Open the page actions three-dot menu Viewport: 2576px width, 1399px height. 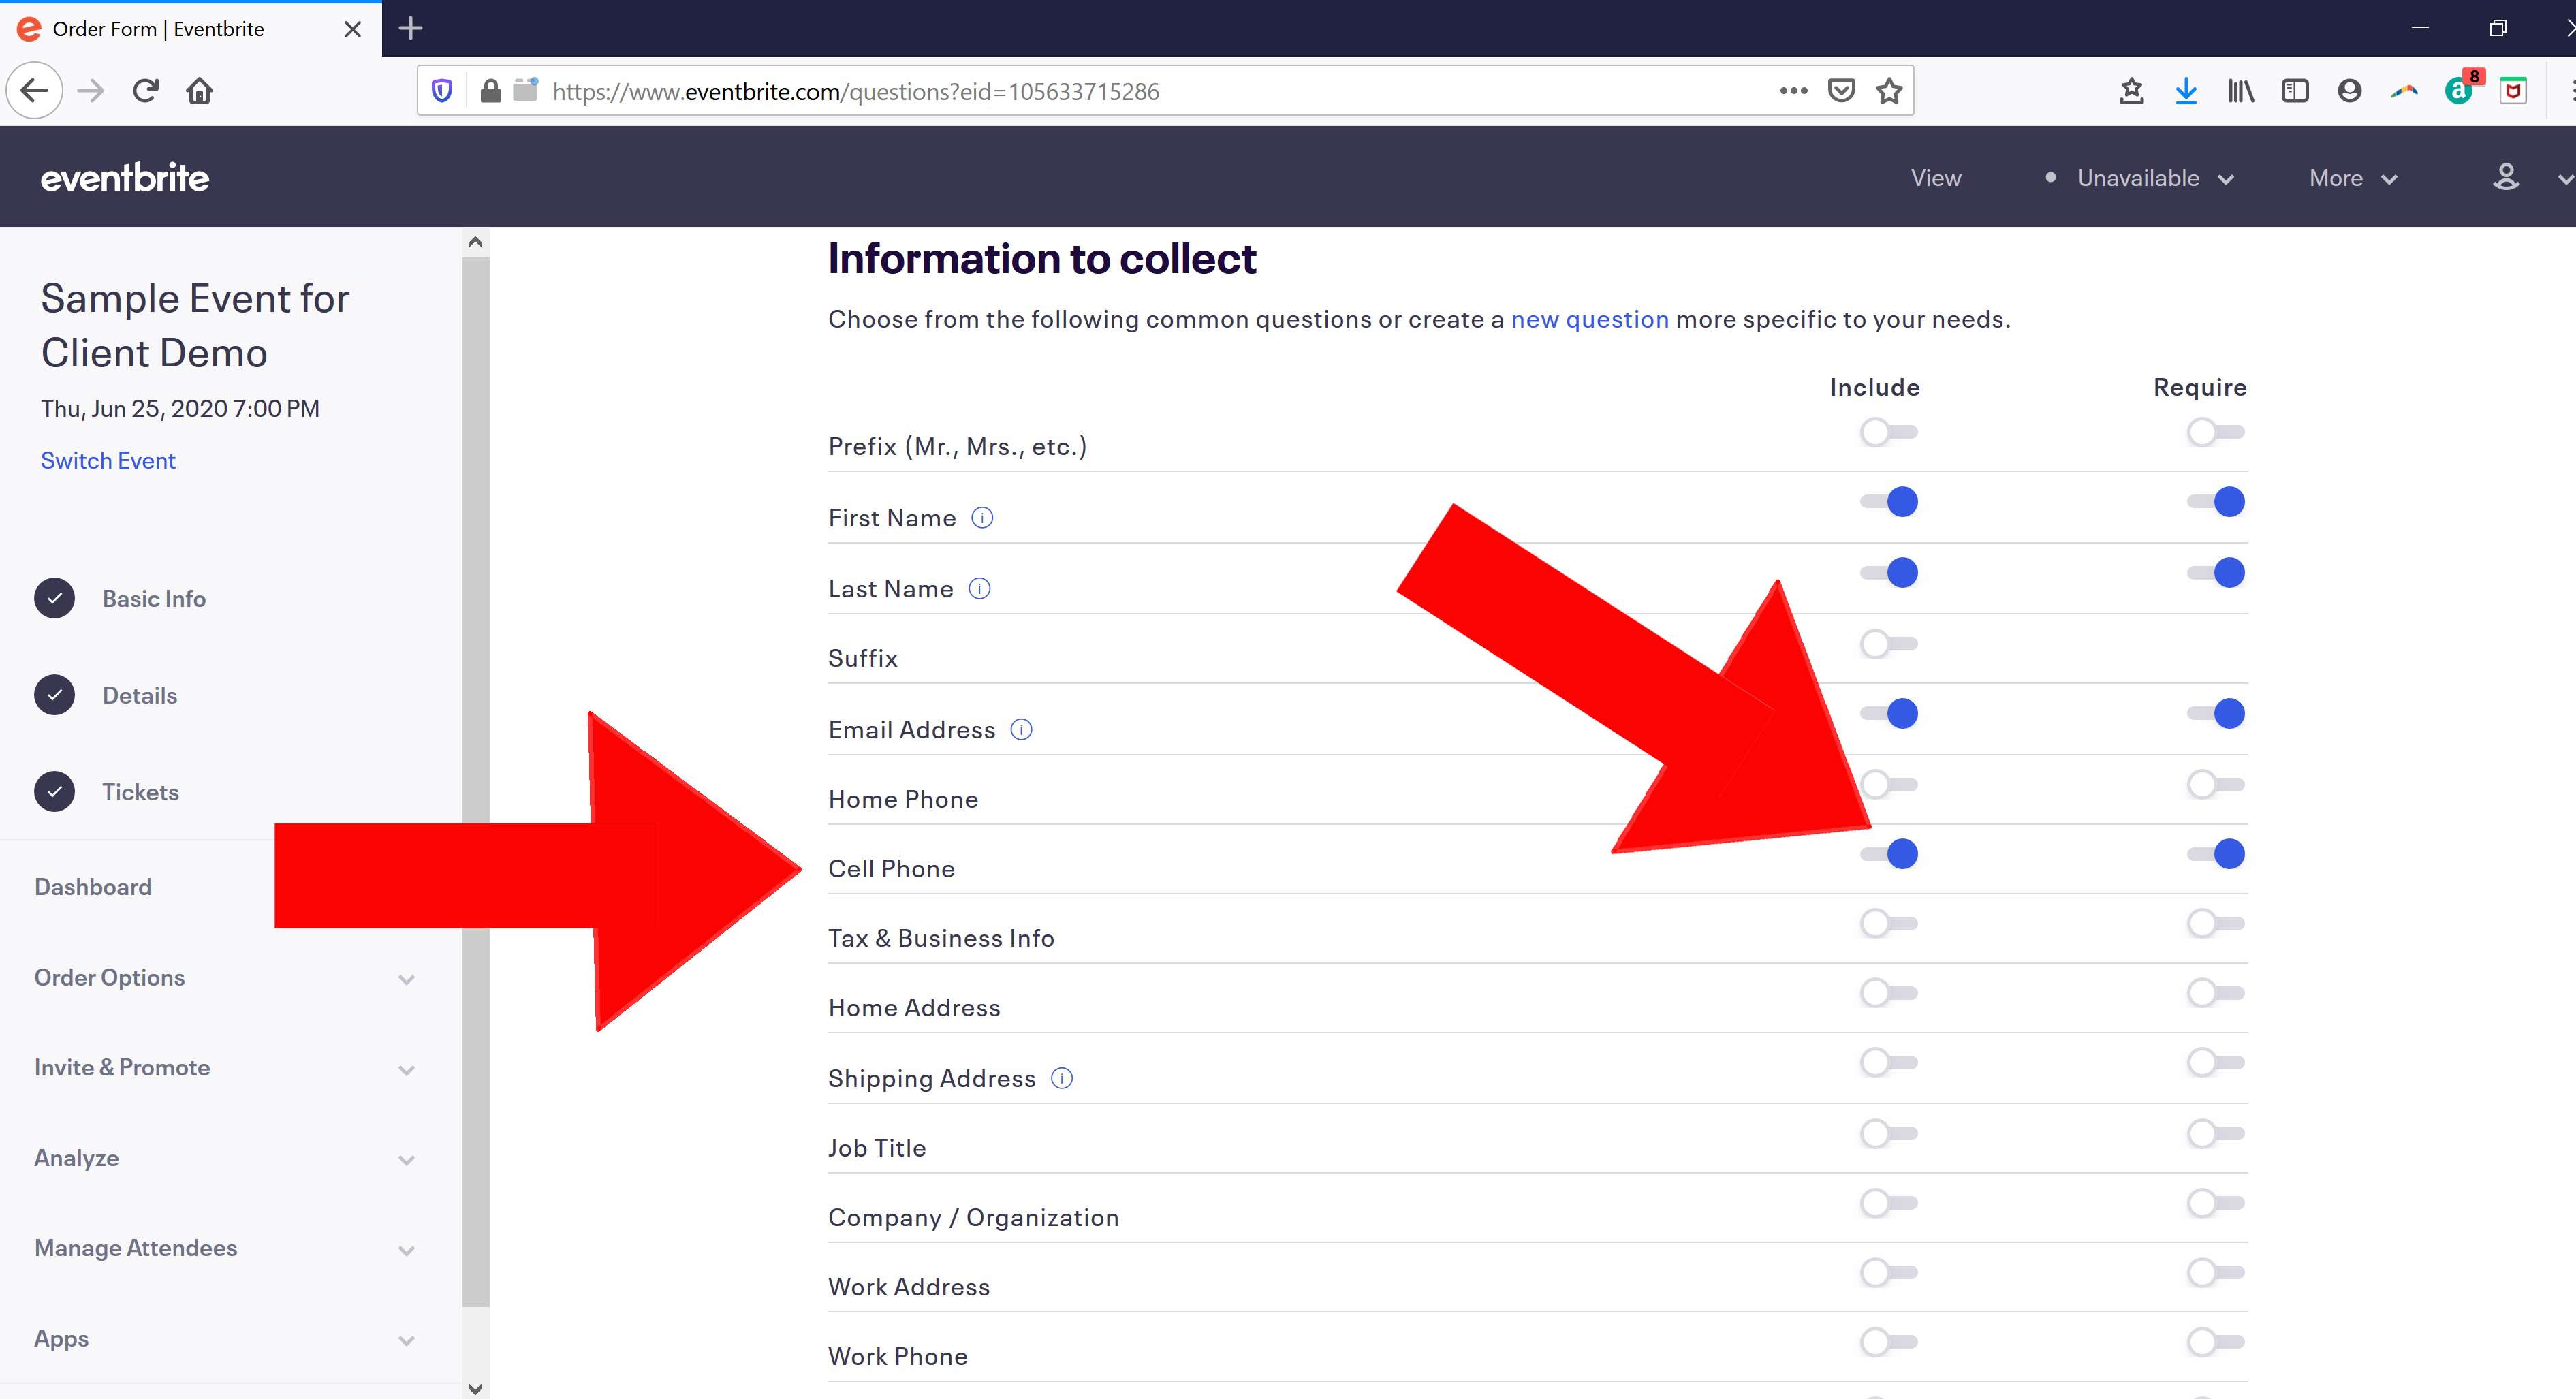pyautogui.click(x=1794, y=91)
